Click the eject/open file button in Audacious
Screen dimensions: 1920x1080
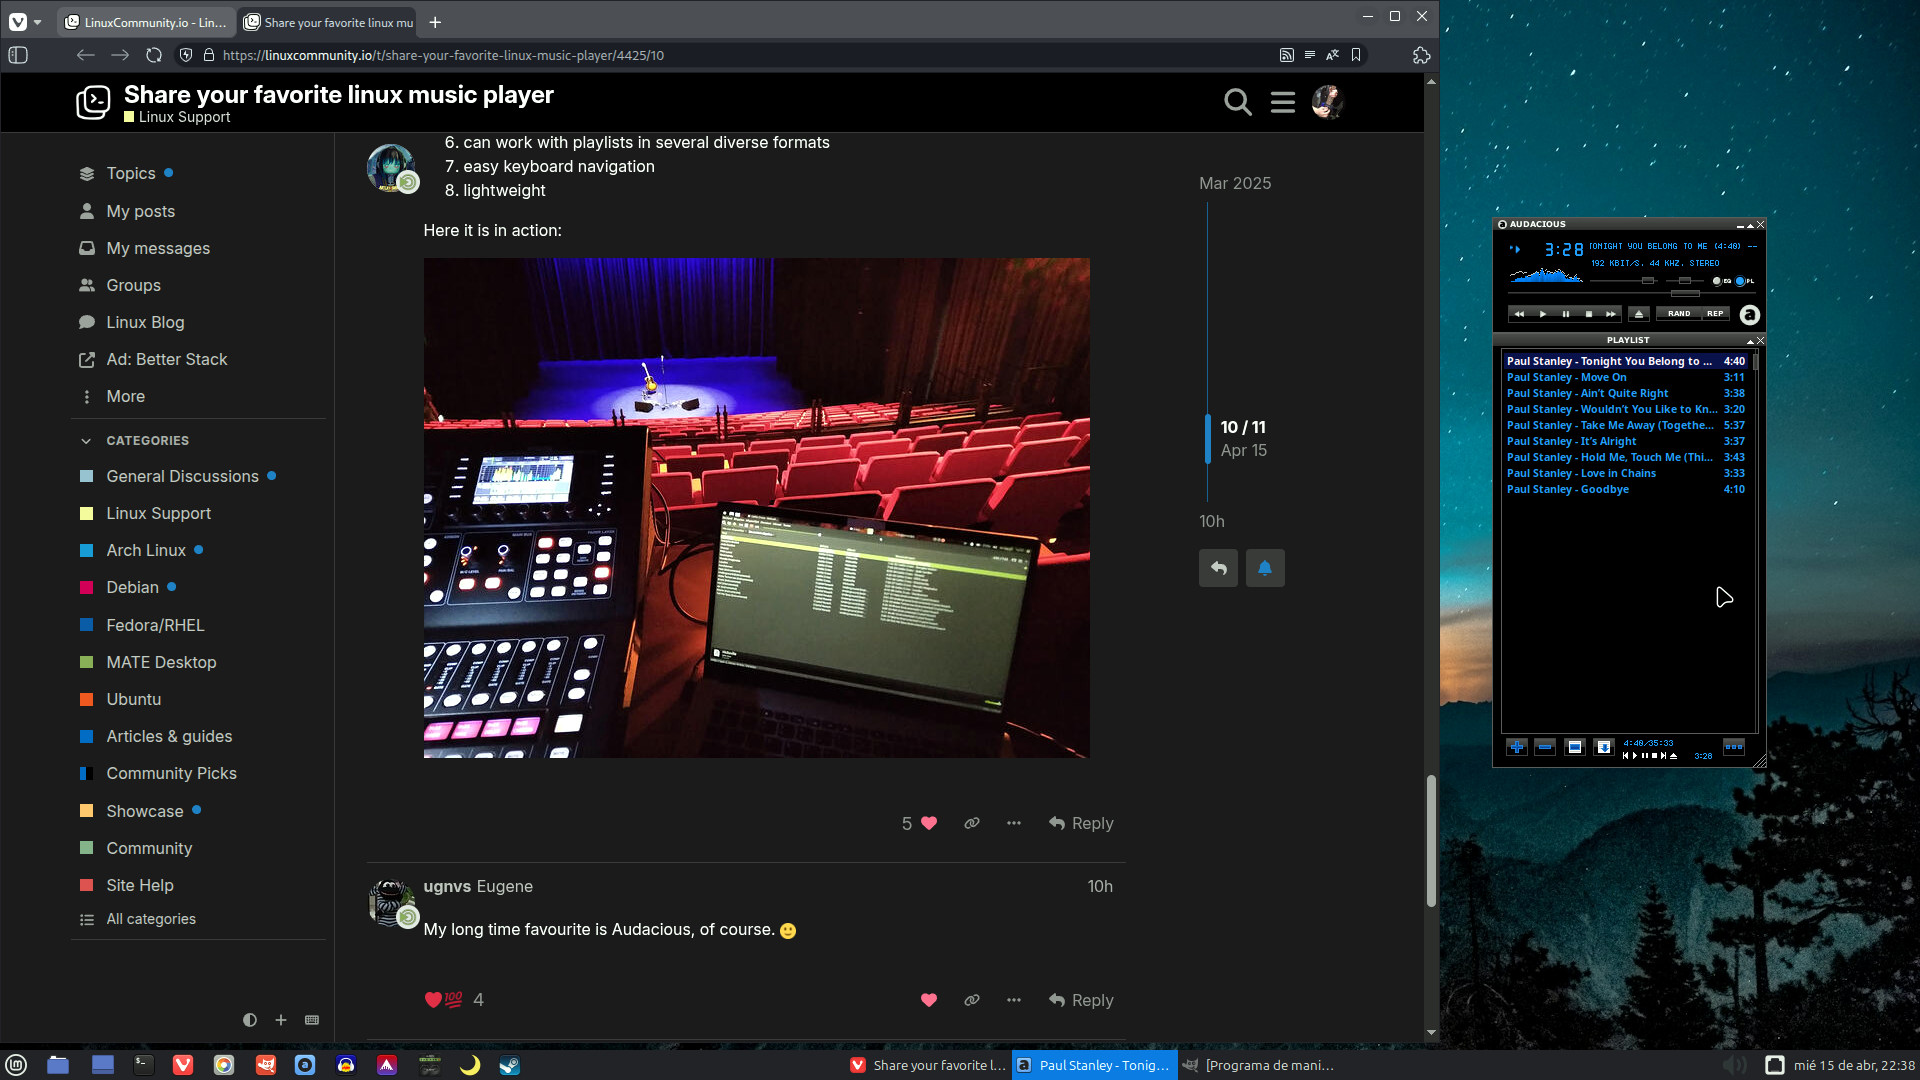(1638, 314)
